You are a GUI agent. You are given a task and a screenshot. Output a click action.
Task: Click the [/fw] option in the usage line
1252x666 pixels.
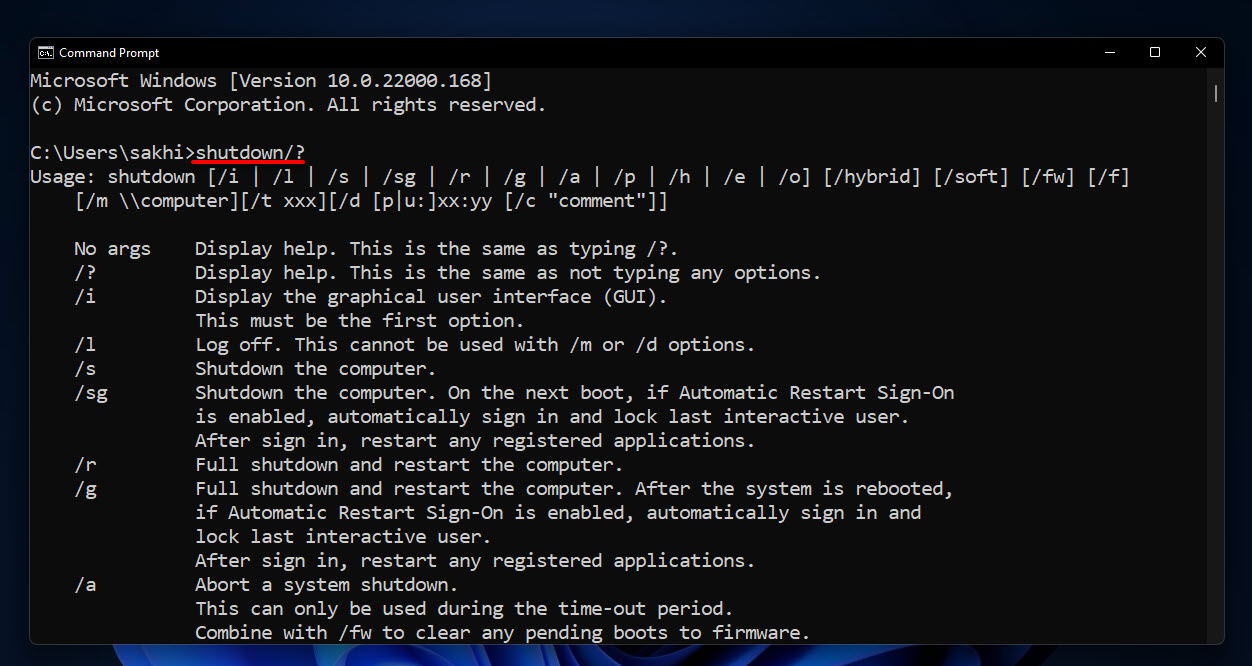coord(1044,177)
